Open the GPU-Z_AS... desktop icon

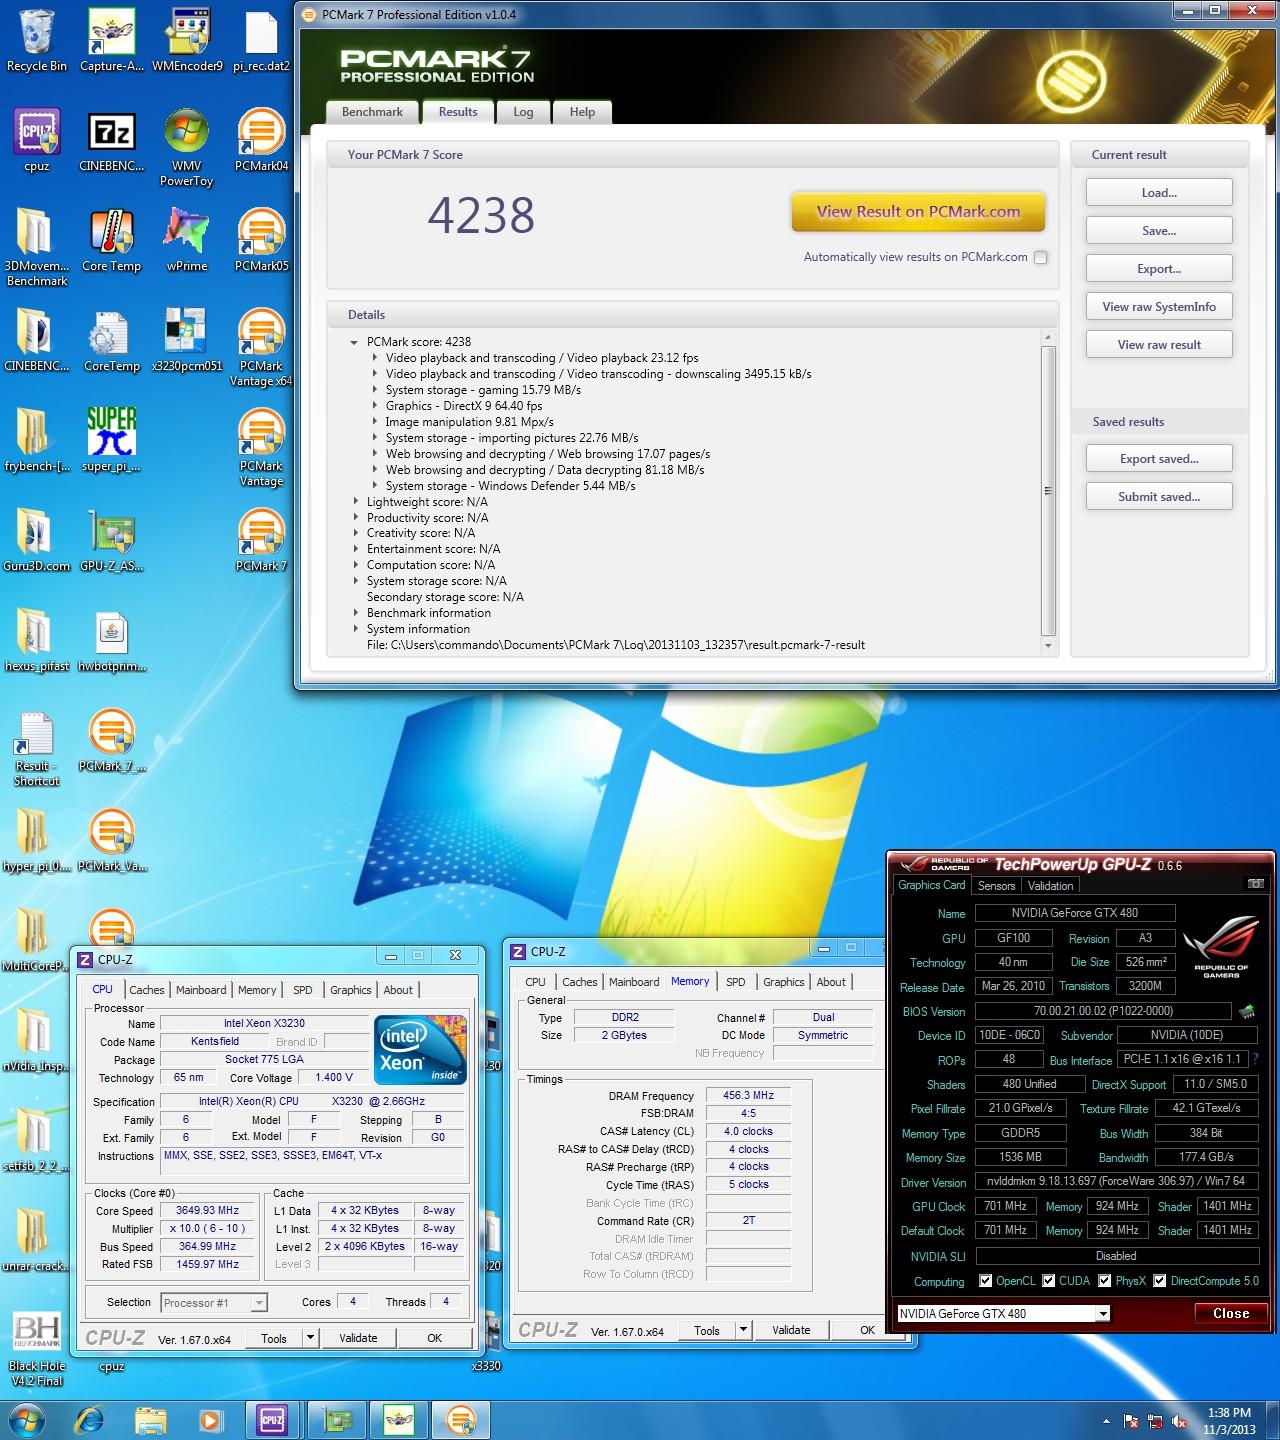click(111, 540)
